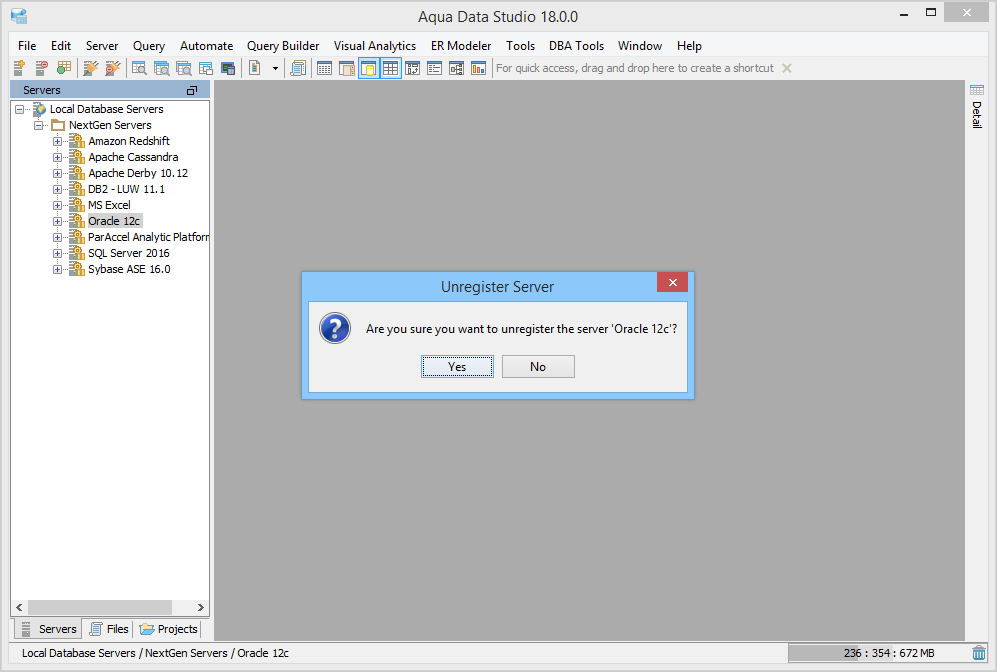The image size is (997, 672).
Task: Click the Connect server plug icon
Action: [x=91, y=68]
